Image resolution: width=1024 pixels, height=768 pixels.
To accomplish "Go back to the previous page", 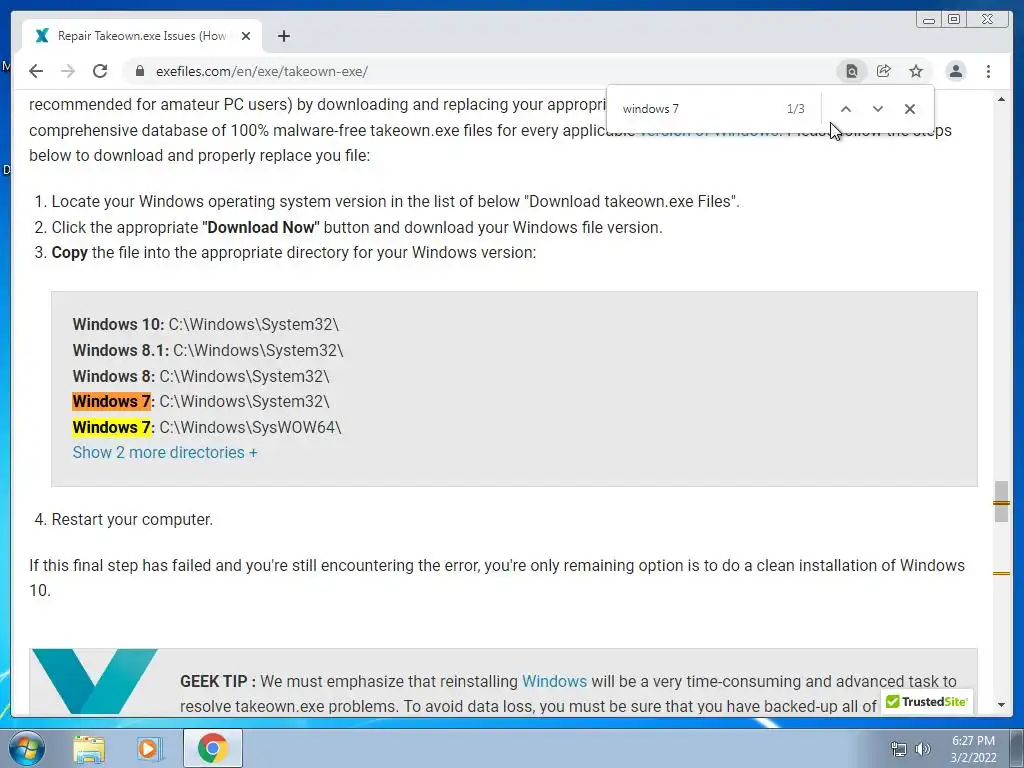I will click(x=36, y=71).
